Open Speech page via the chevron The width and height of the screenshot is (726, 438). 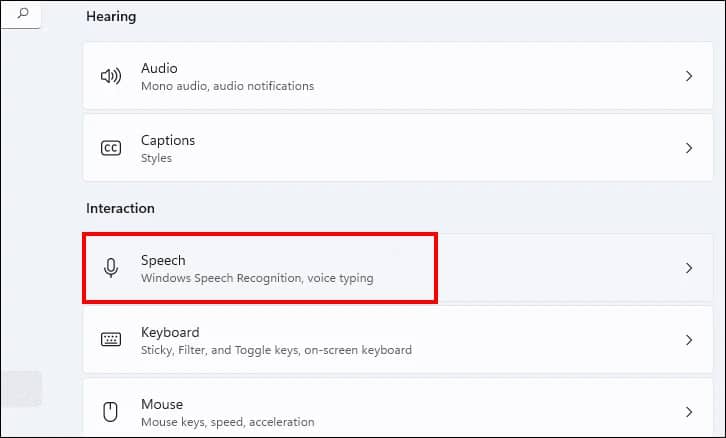tap(688, 268)
